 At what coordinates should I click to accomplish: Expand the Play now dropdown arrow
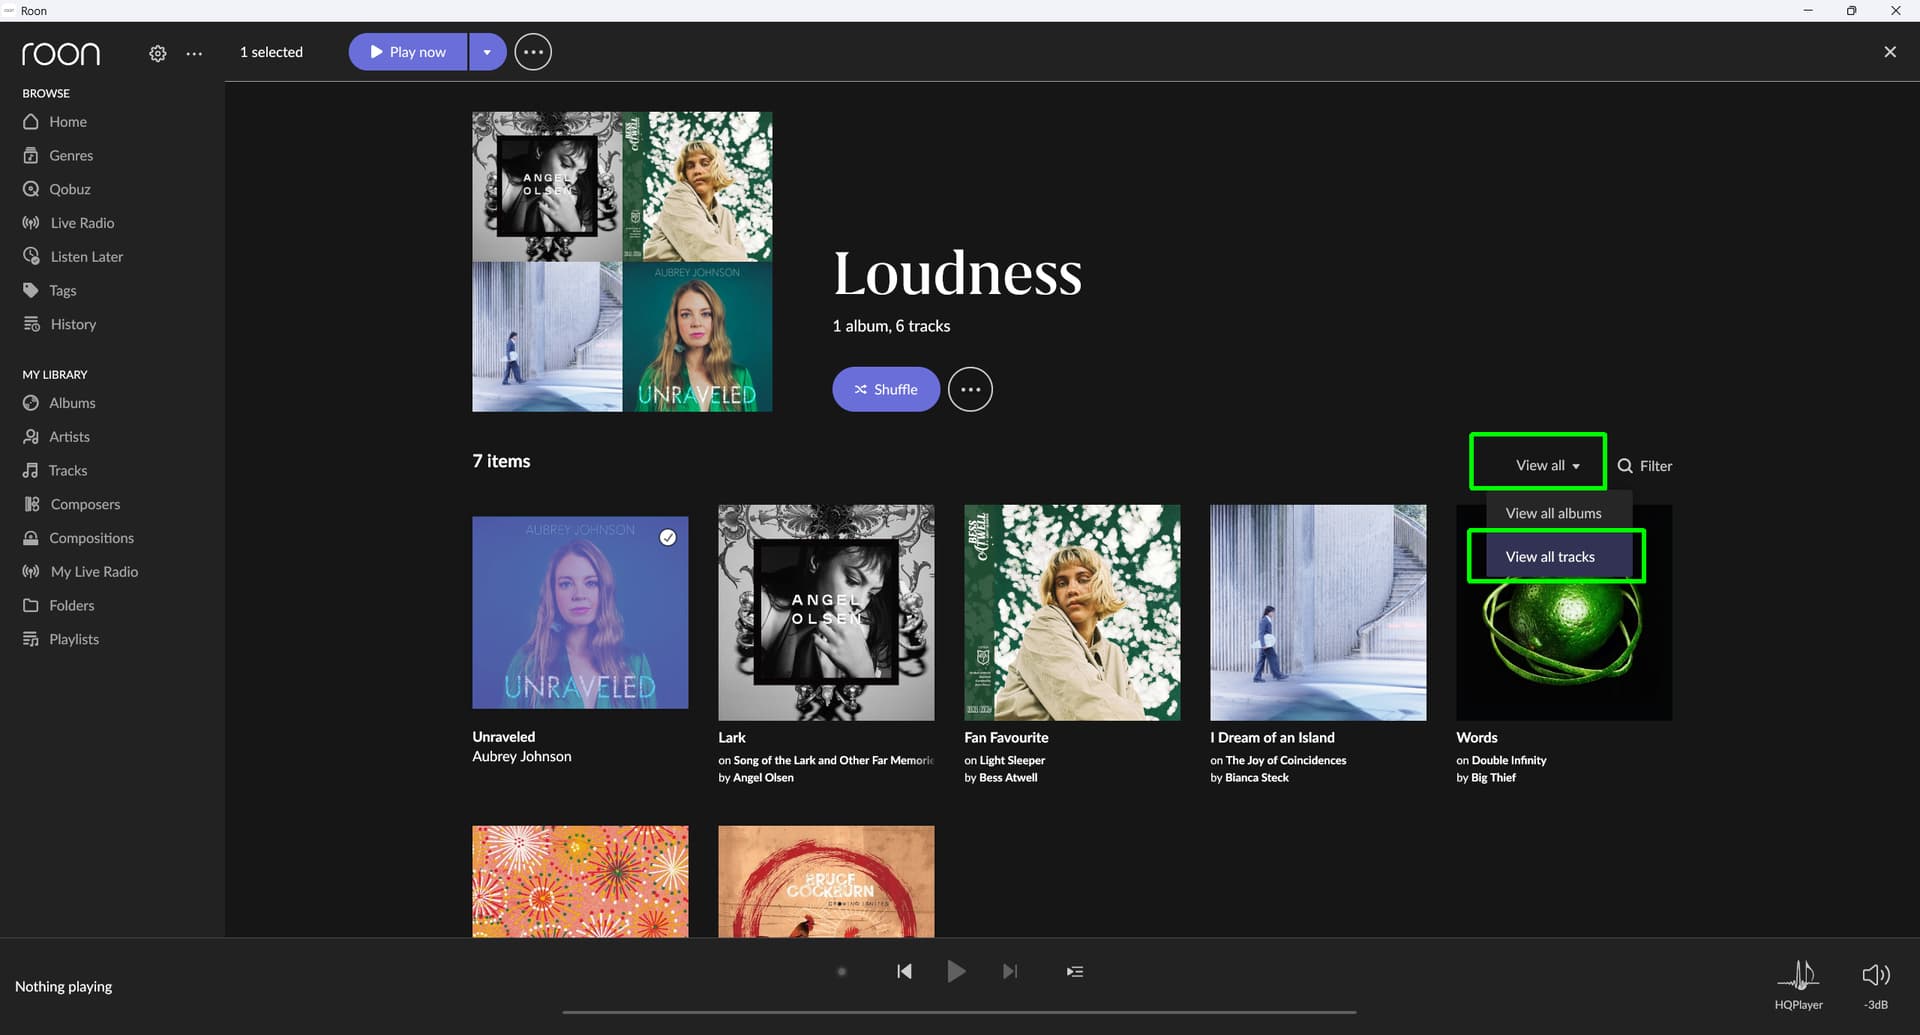point(487,52)
